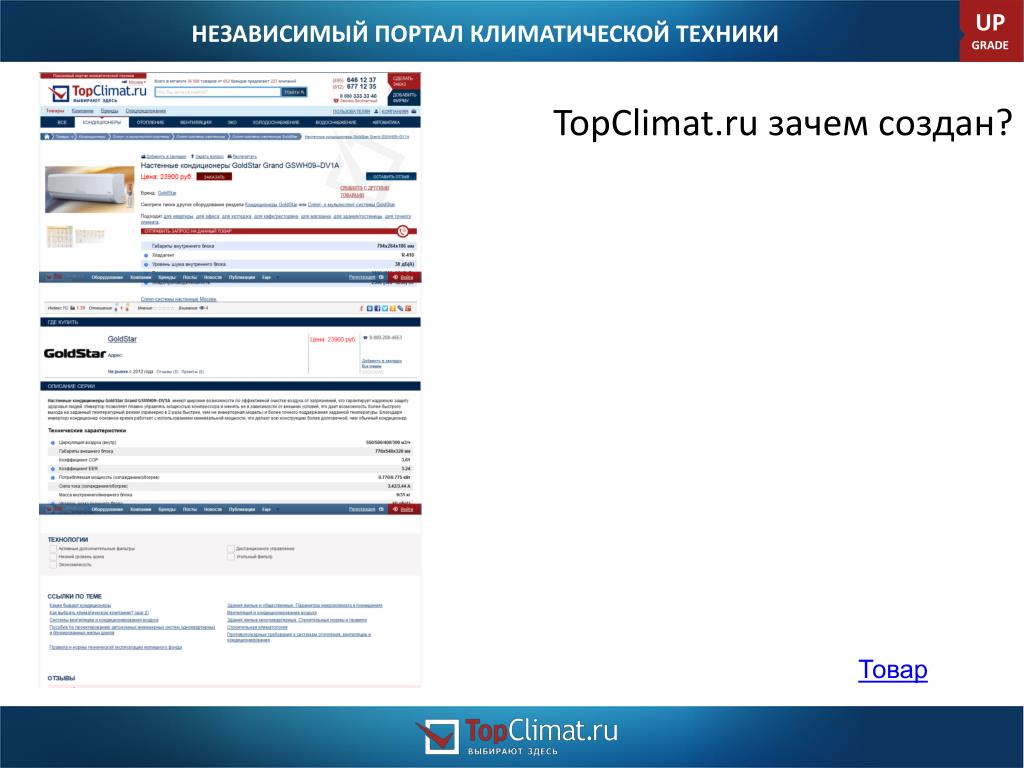Click the red СДЕЛАТЬ ЗАКАЗ button
The image size is (1024, 768).
[404, 81]
